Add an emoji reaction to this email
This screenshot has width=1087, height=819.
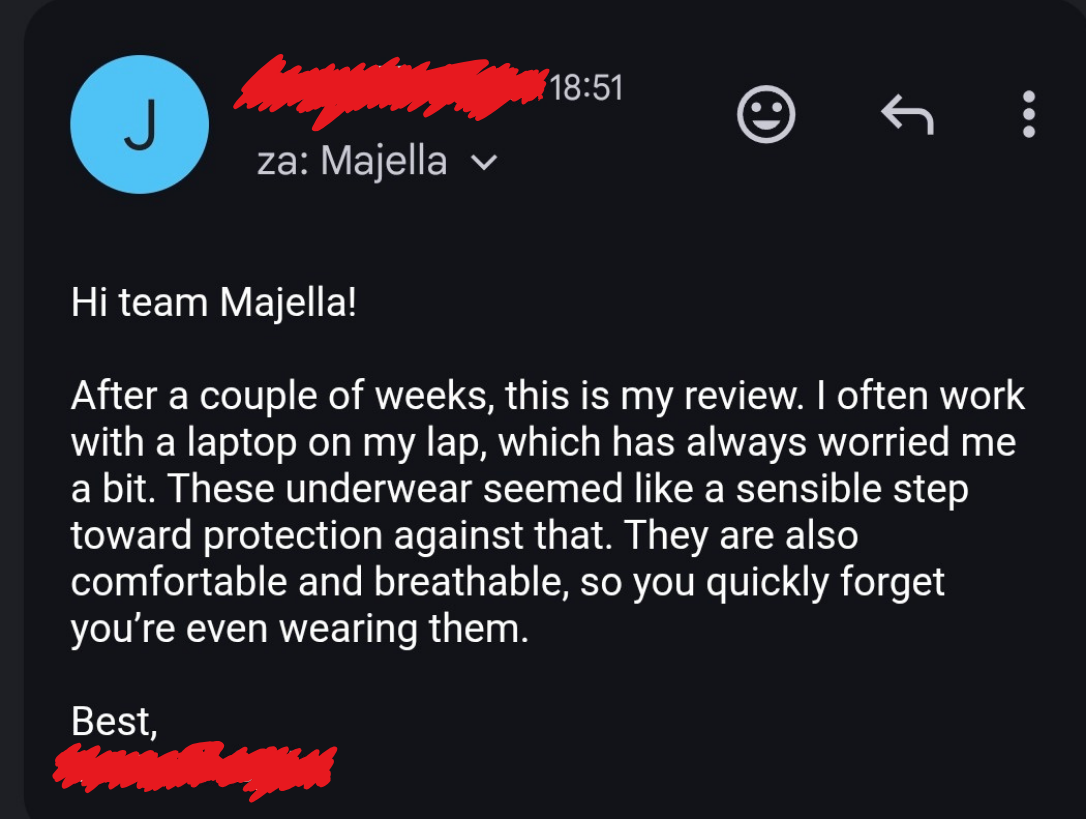(766, 114)
